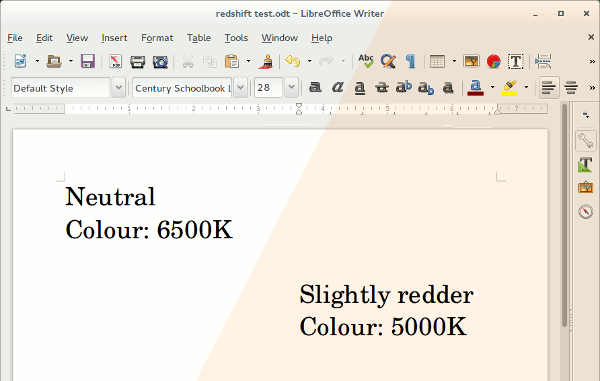The image size is (600, 381).
Task: Open the Paste options dropdown arrow
Action: [248, 61]
